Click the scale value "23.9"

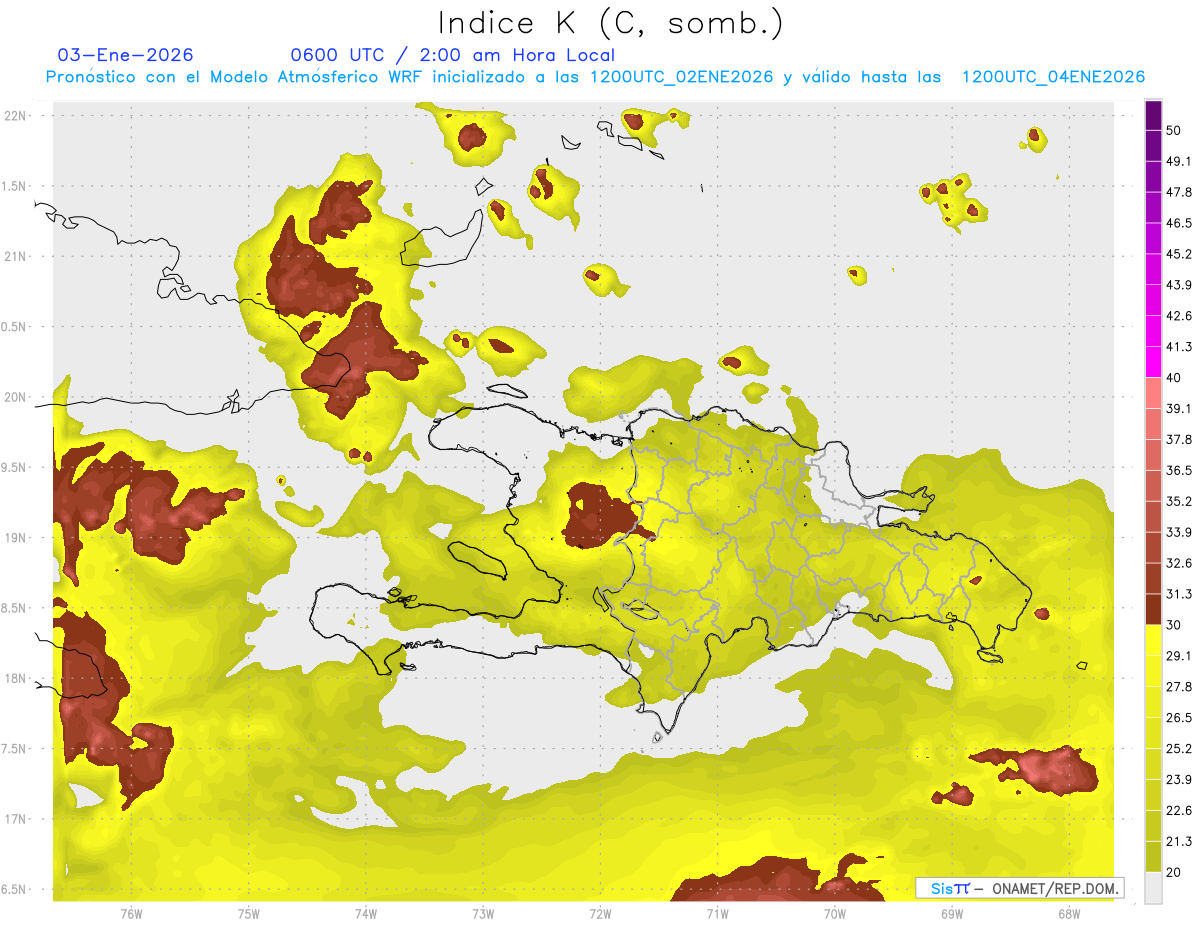pyautogui.click(x=1179, y=780)
